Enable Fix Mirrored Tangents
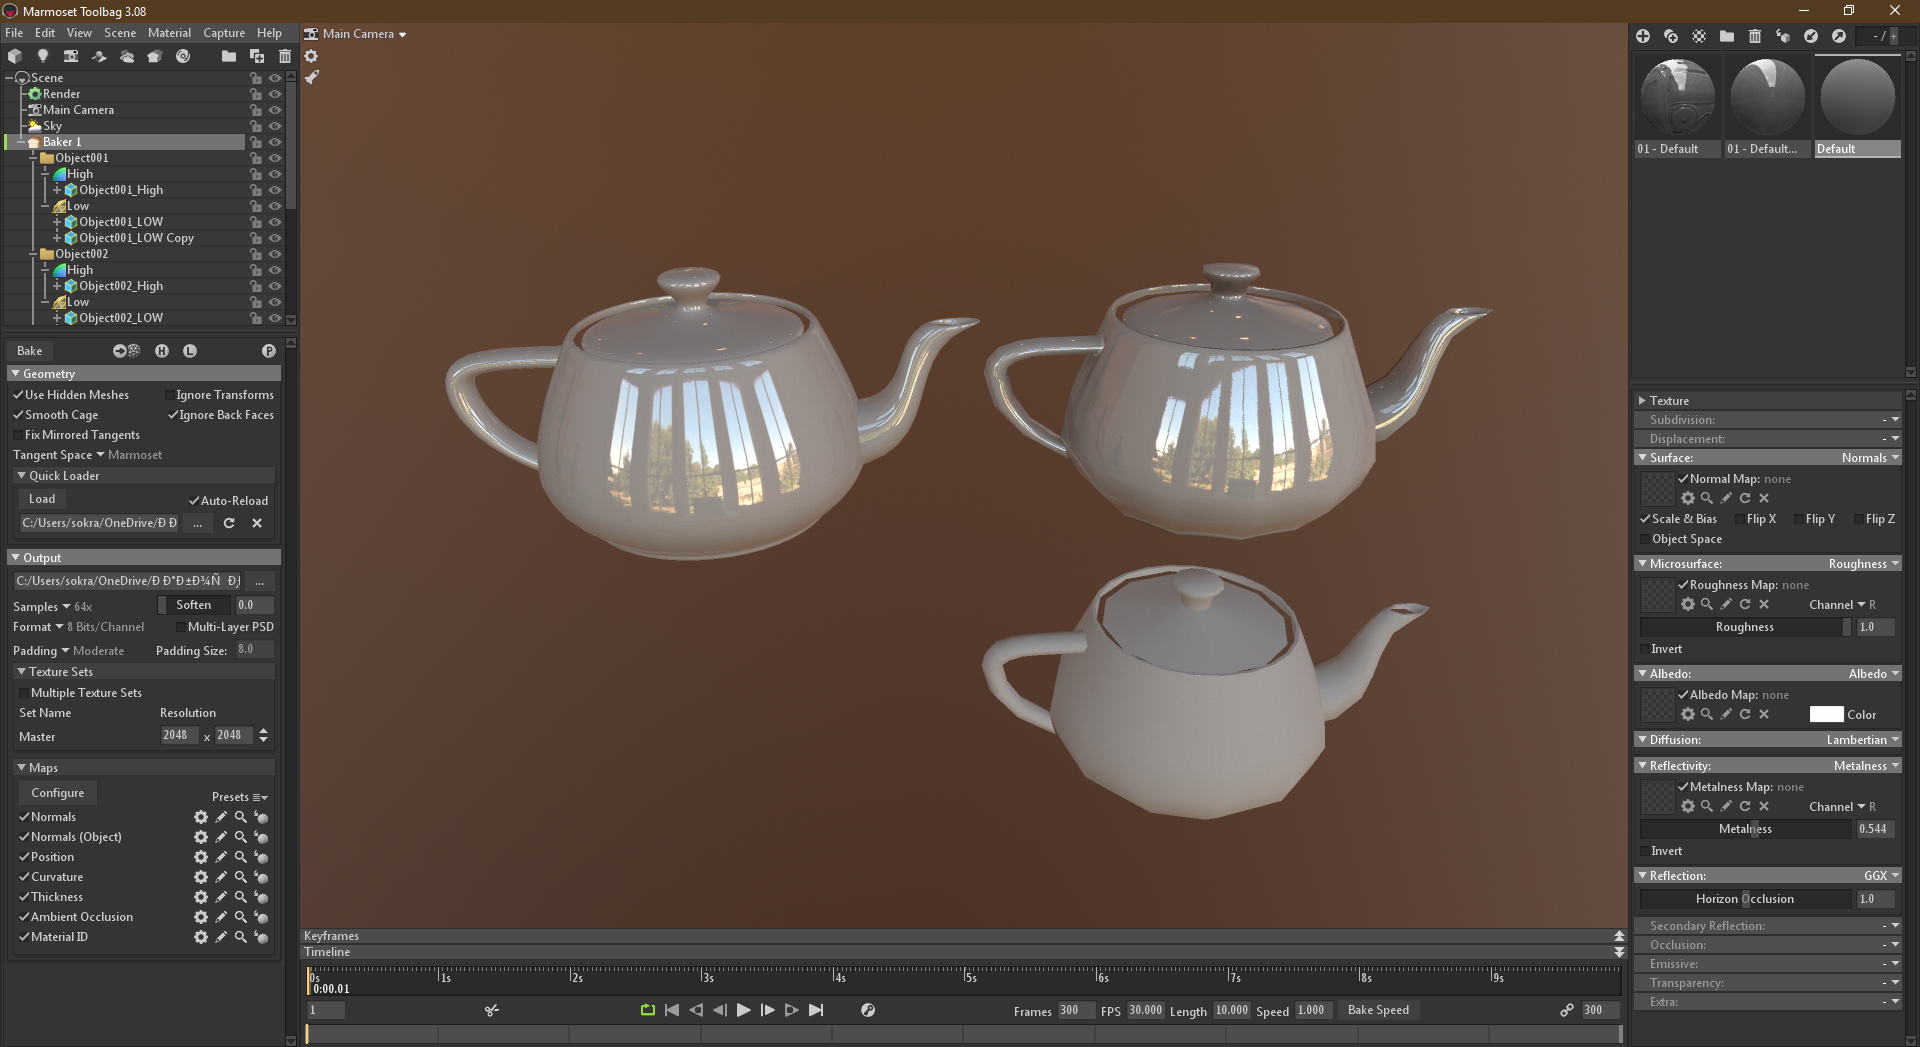Image resolution: width=1920 pixels, height=1047 pixels. pos(19,435)
